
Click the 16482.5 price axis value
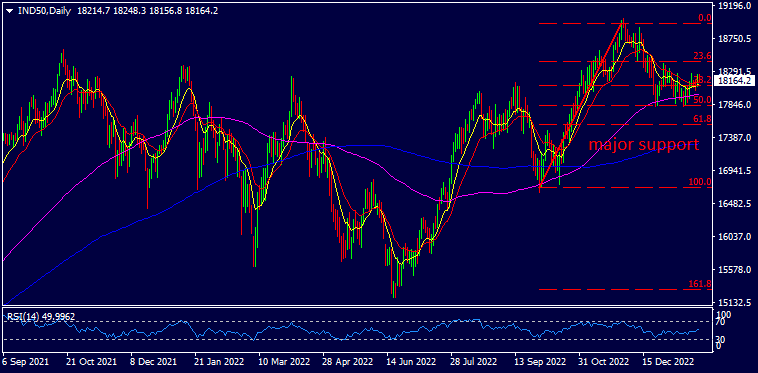click(x=734, y=203)
